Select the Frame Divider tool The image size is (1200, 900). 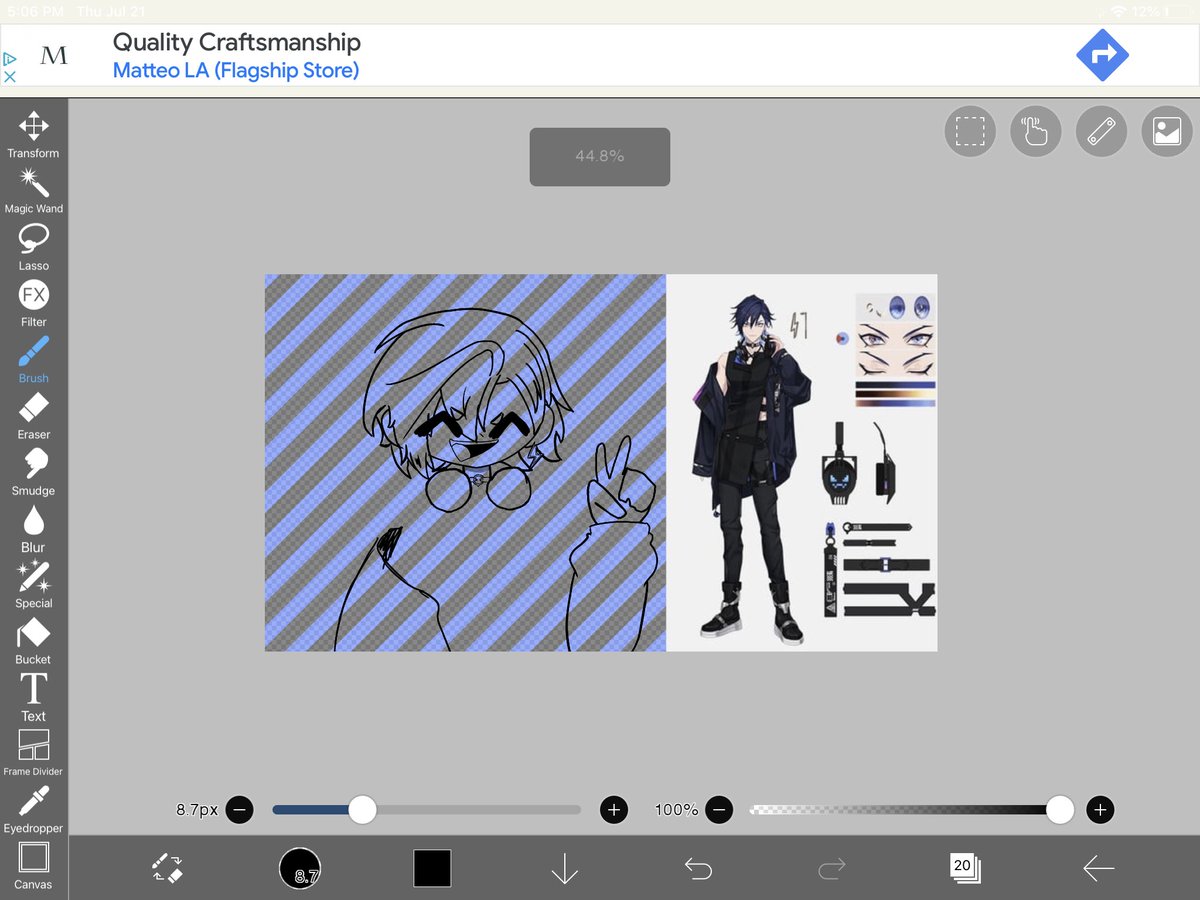tap(33, 753)
